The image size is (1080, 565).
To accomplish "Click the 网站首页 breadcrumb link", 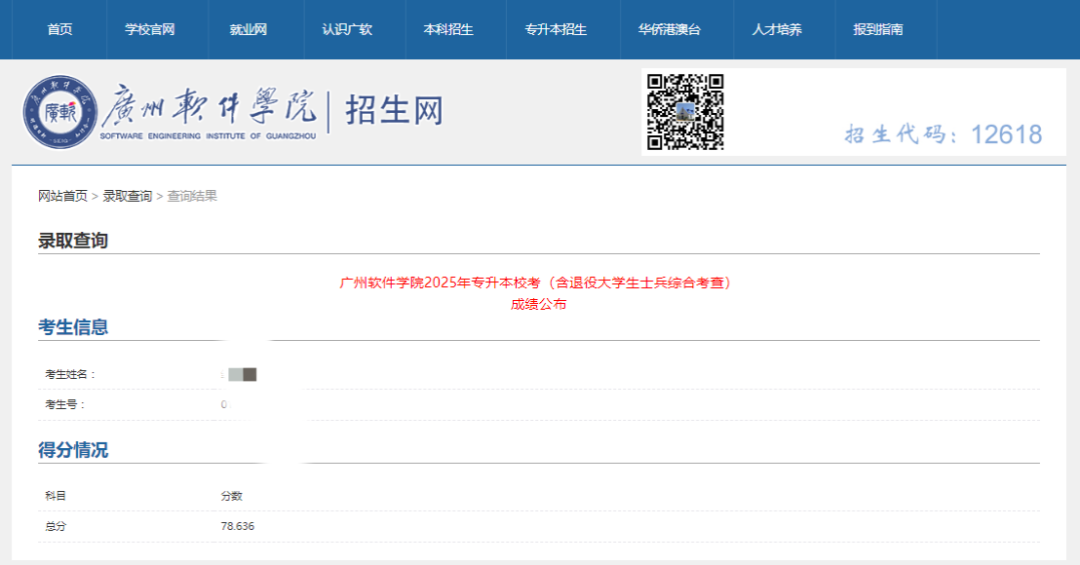I will tap(63, 196).
